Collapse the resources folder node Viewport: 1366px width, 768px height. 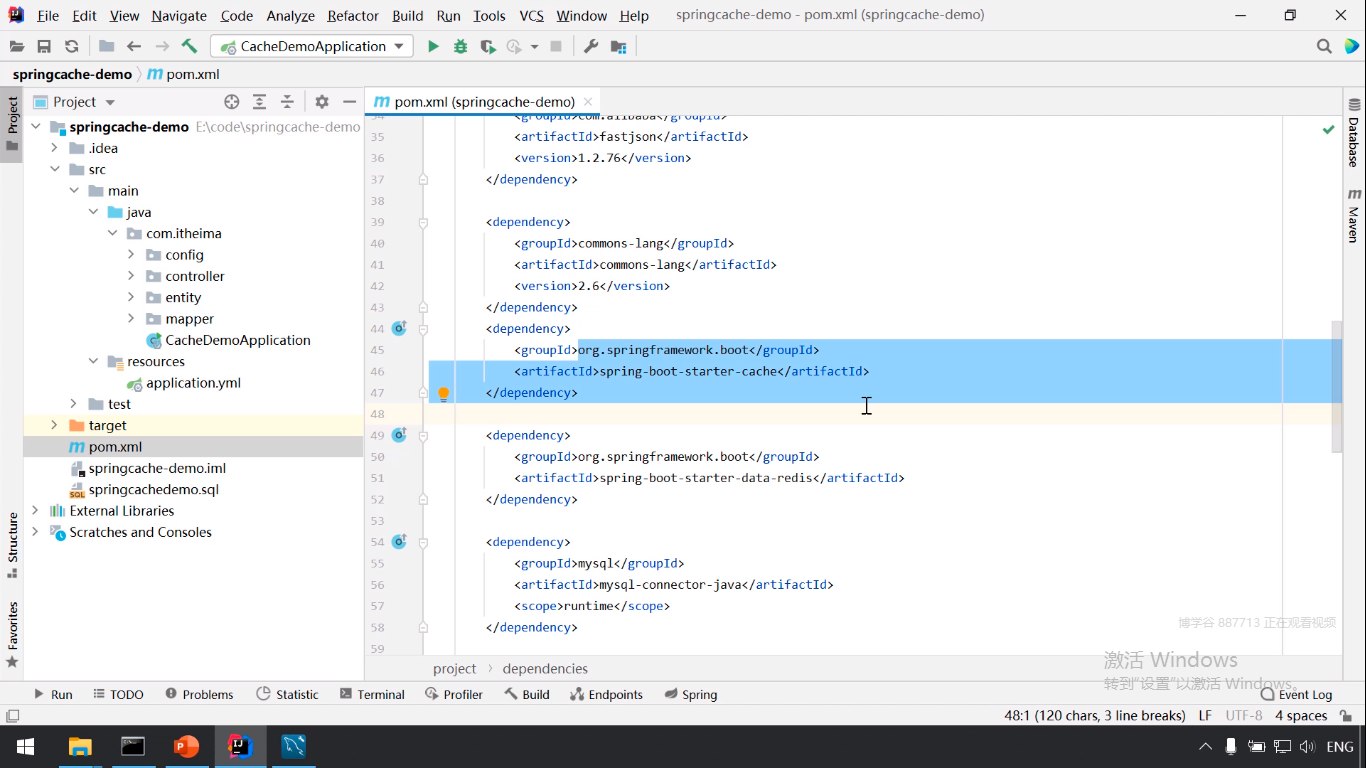coord(93,361)
